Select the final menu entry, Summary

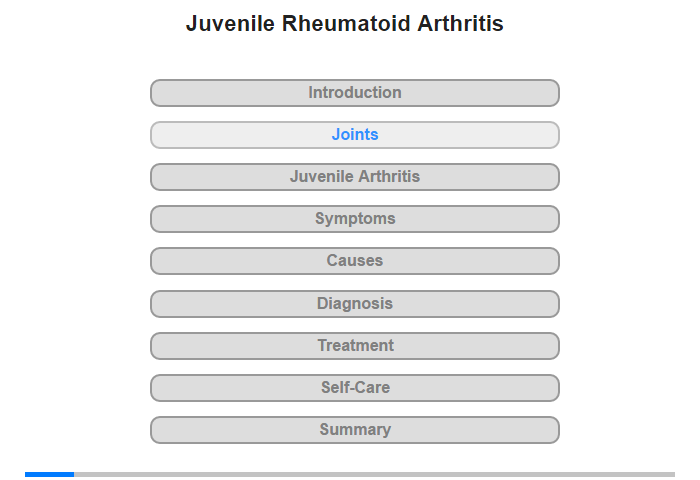click(354, 430)
